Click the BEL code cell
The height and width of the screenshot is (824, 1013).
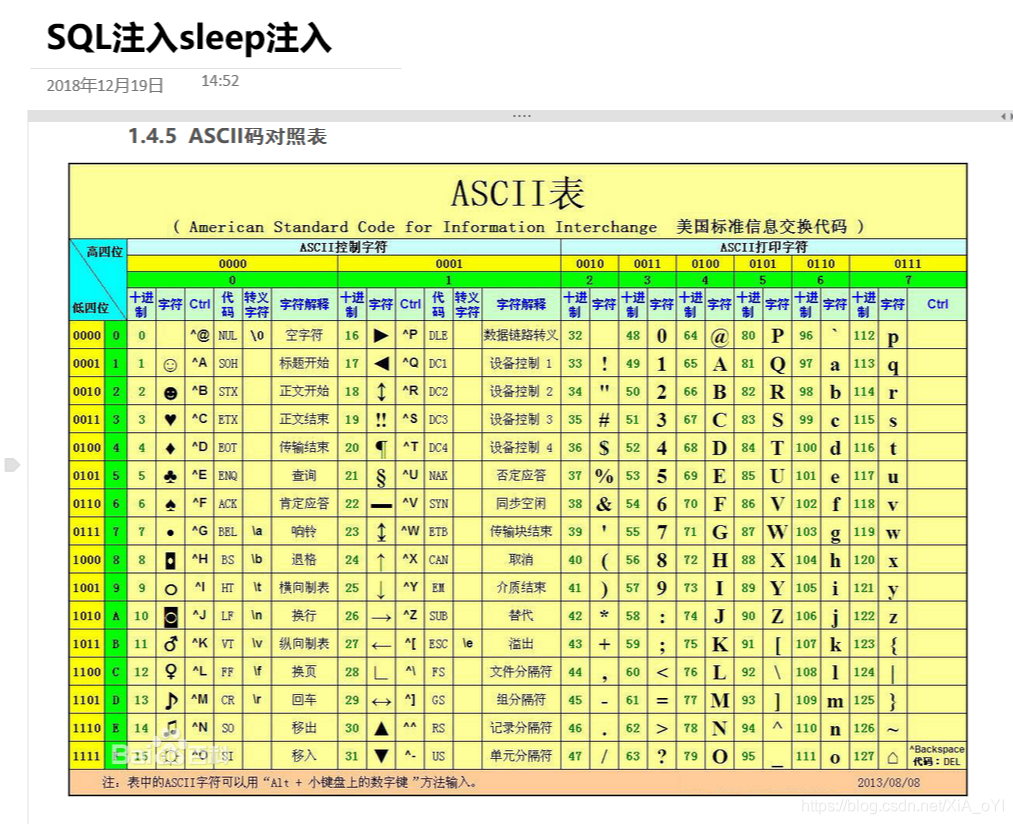click(227, 531)
